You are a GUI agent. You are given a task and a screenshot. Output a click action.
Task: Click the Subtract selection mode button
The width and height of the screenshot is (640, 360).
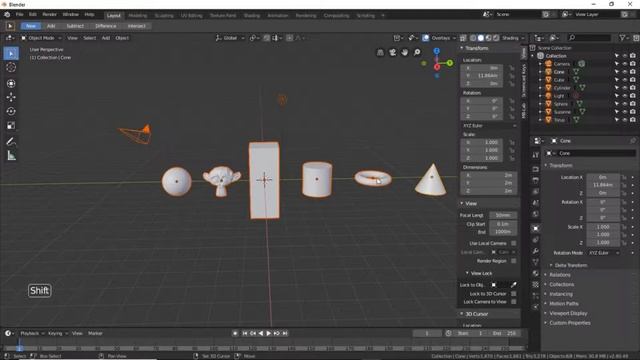coord(75,26)
